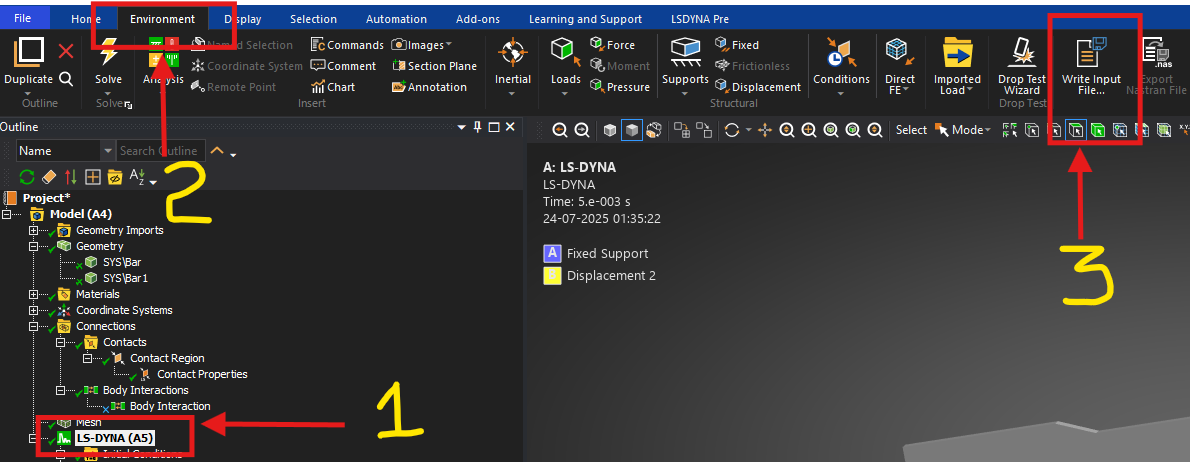Open the A-Z sort dropdown in Outline

coord(153,182)
